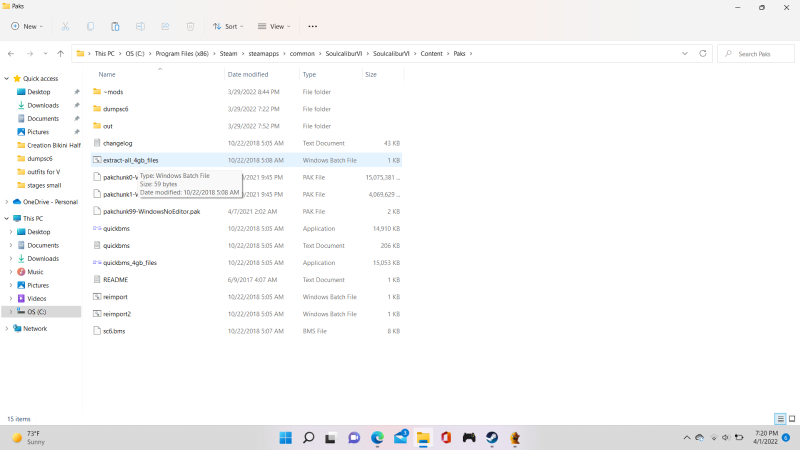800x450 pixels.
Task: Switch to large thumbnails view icon
Action: 792,419
